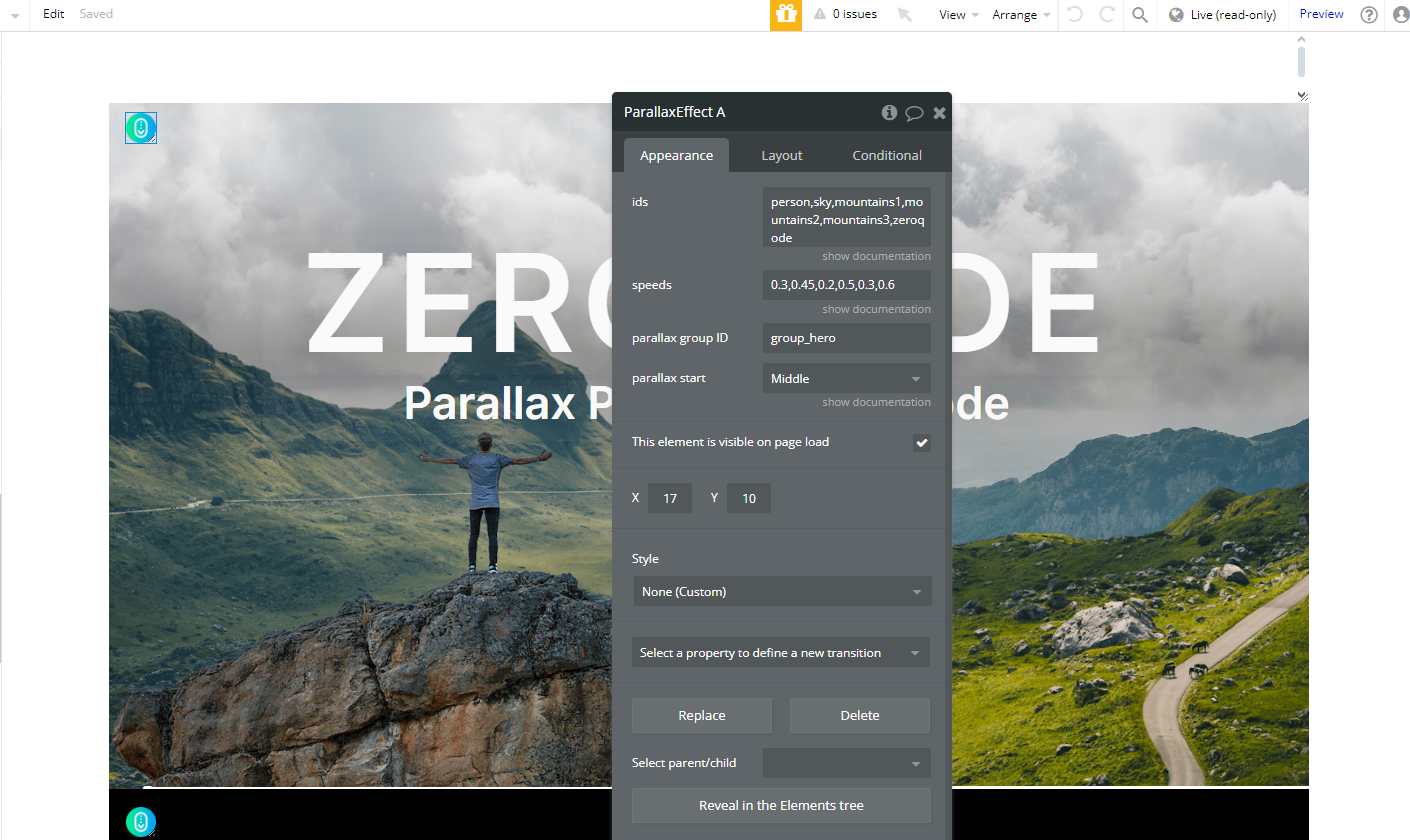Open the Select parent/child dropdown
The height and width of the screenshot is (840, 1410).
847,763
